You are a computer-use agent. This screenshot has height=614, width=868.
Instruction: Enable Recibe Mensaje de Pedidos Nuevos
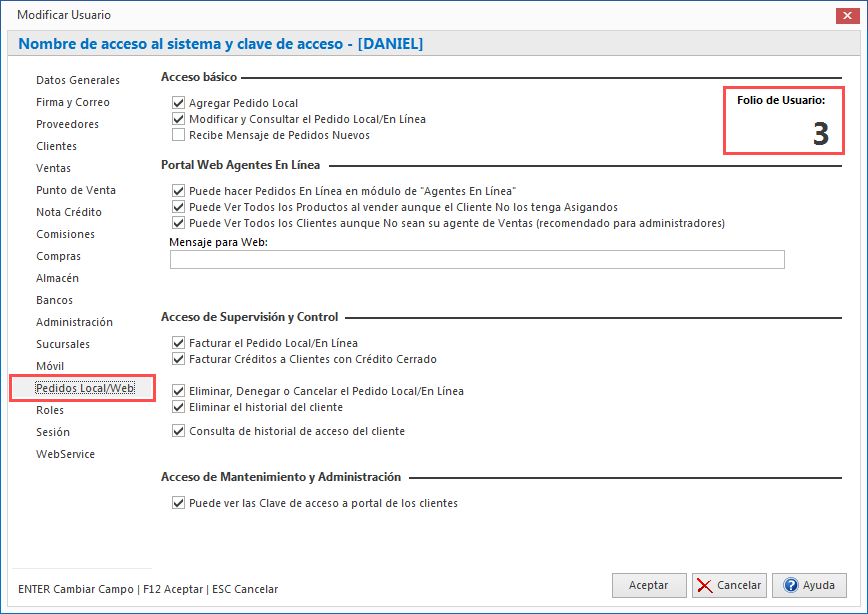(177, 134)
